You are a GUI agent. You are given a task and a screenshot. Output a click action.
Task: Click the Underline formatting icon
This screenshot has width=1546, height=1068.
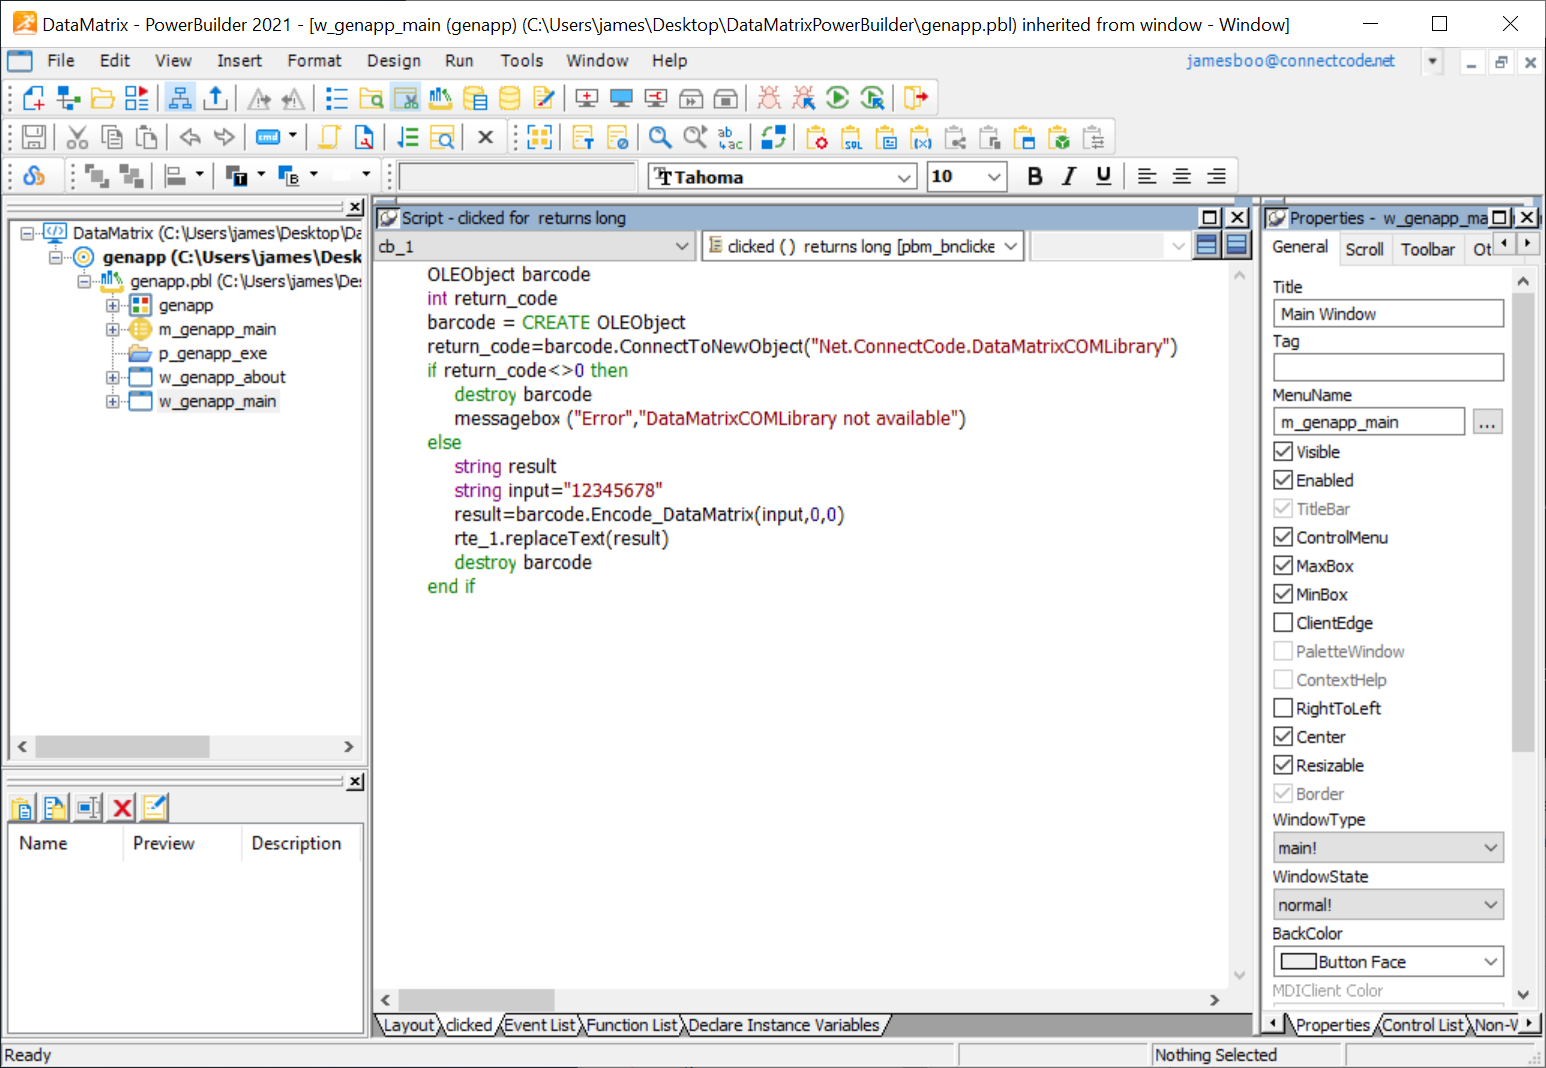pos(1103,176)
